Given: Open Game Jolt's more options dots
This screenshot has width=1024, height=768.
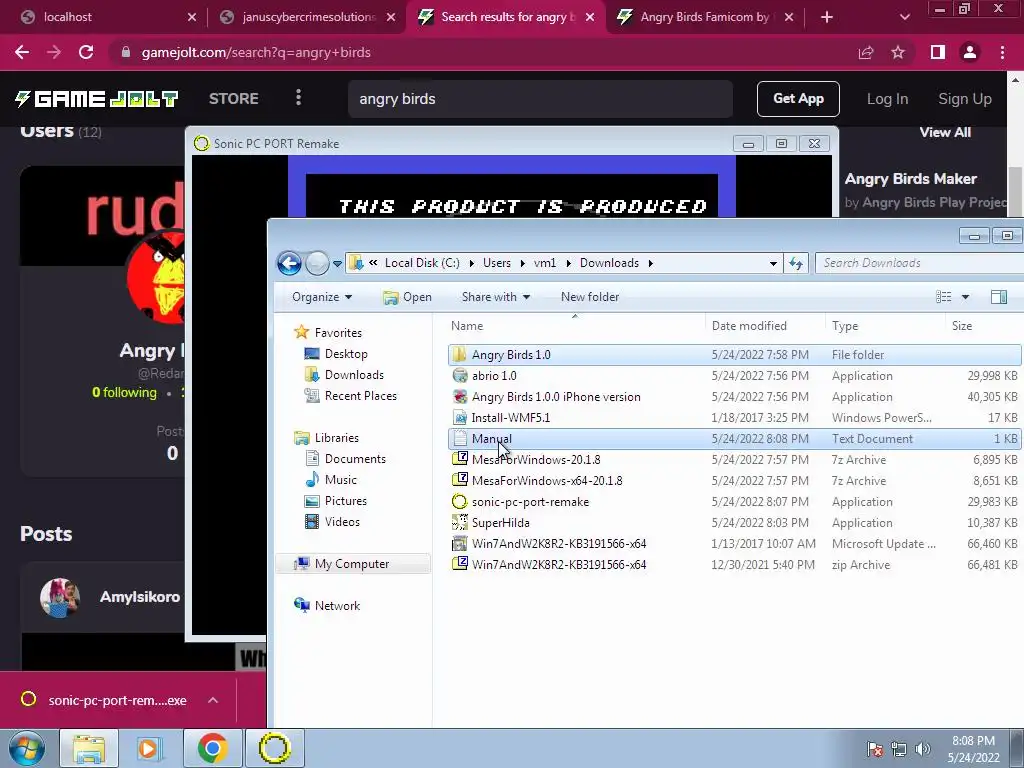Looking at the screenshot, I should (298, 98).
